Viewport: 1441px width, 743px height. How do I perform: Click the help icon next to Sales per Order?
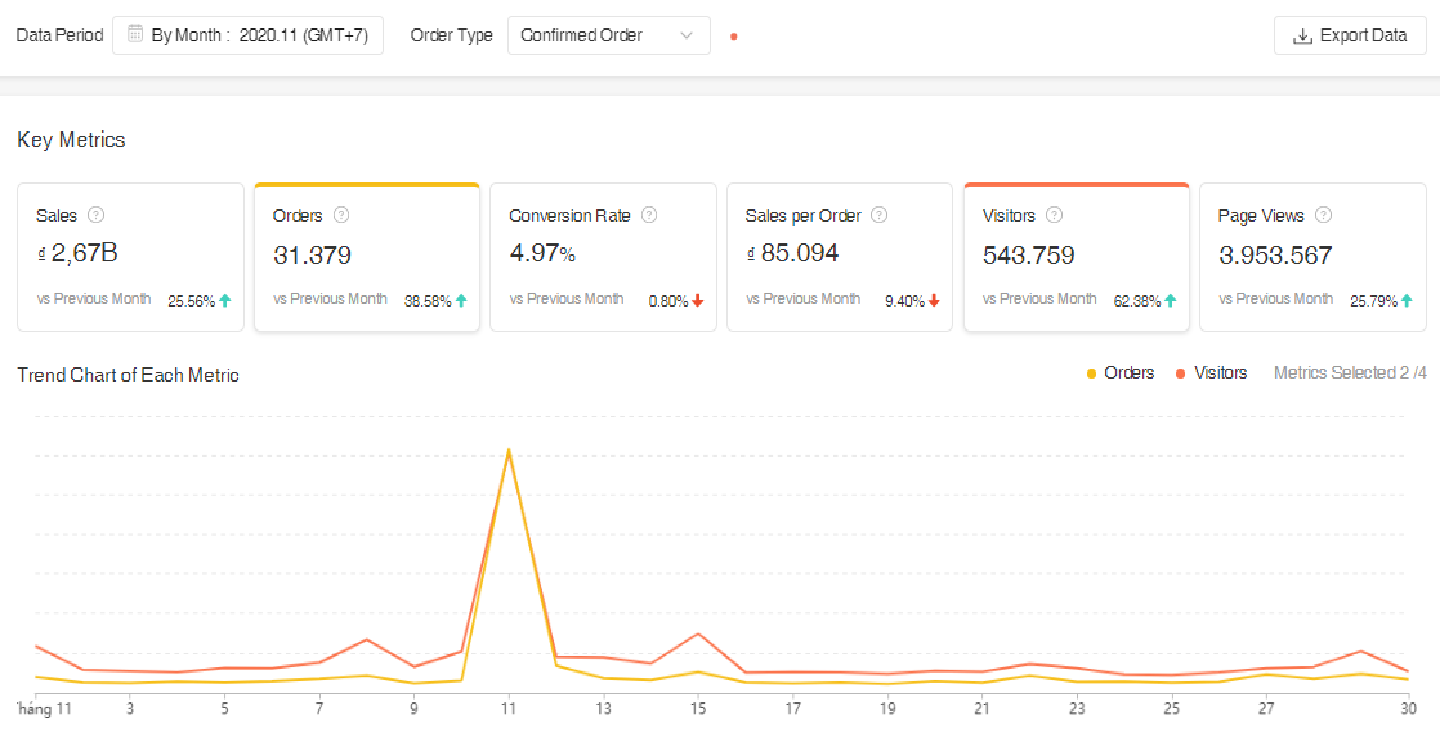coord(879,215)
